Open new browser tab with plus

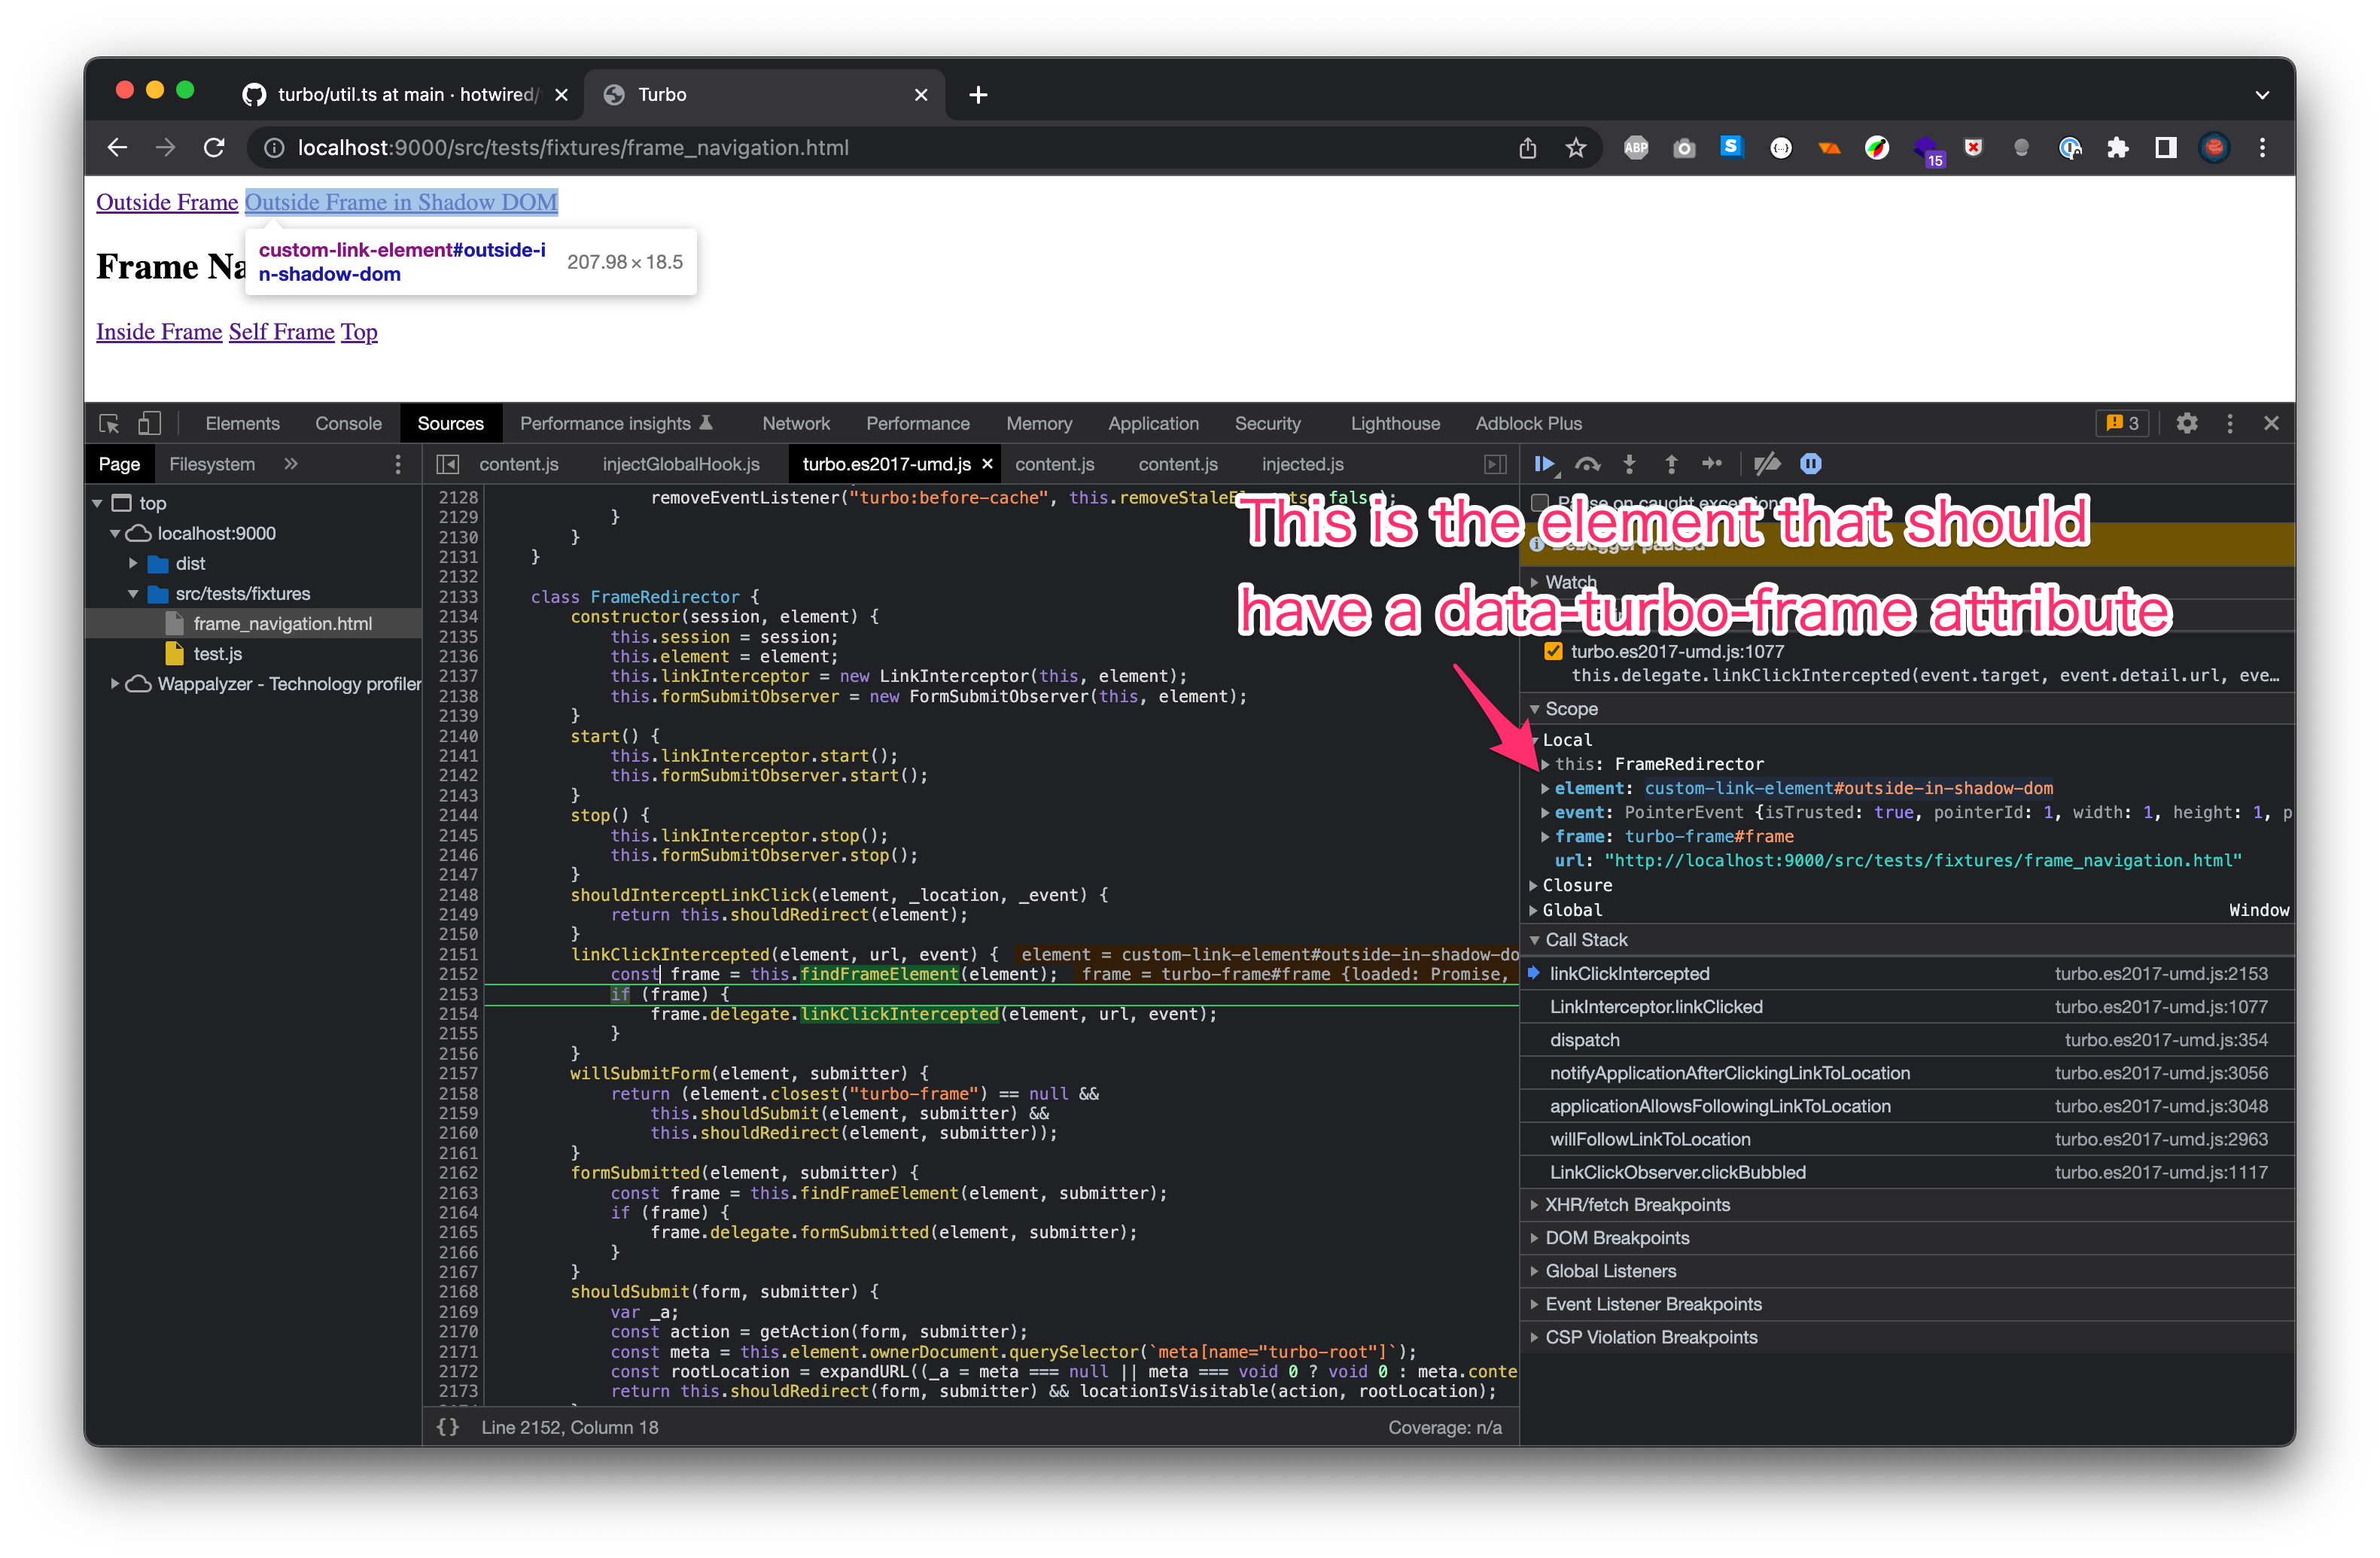[x=978, y=95]
